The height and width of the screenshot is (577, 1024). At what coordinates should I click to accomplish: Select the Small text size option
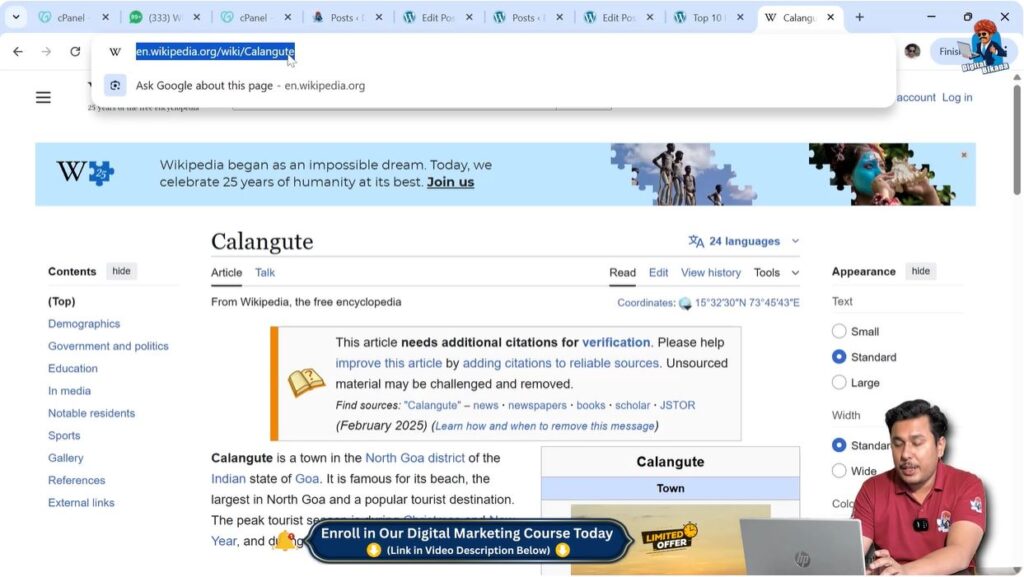point(838,331)
